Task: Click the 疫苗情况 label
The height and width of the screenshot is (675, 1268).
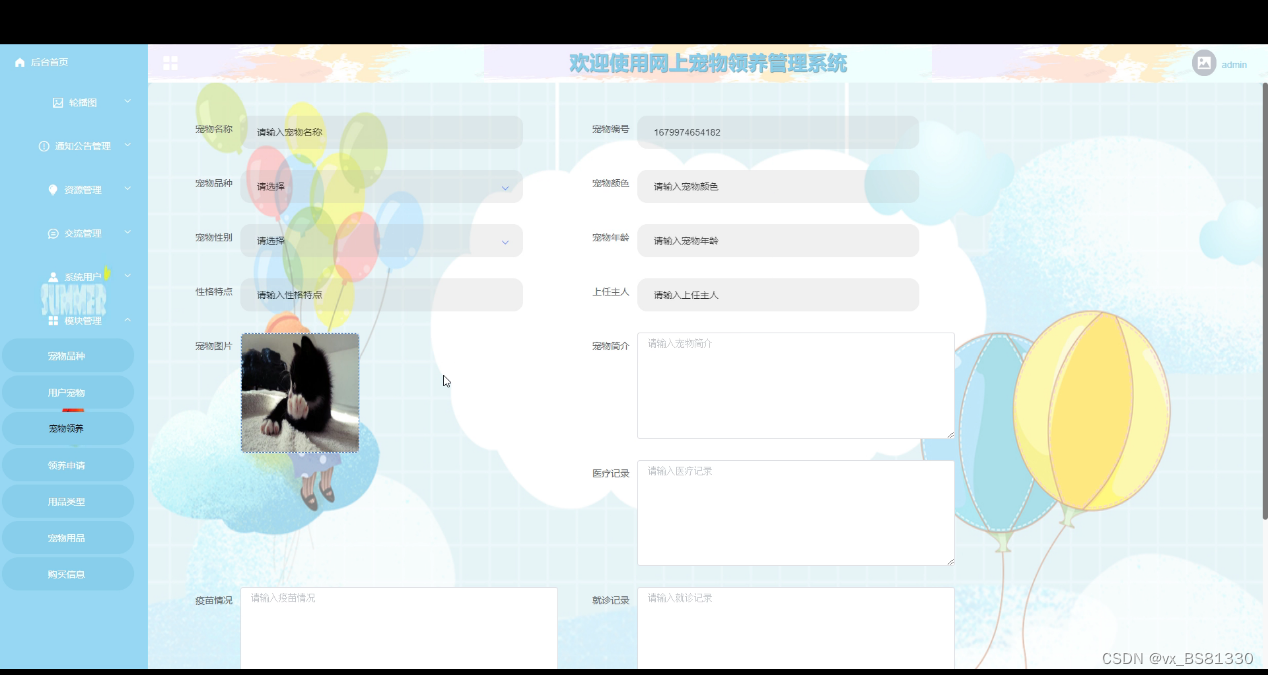Action: click(x=213, y=600)
